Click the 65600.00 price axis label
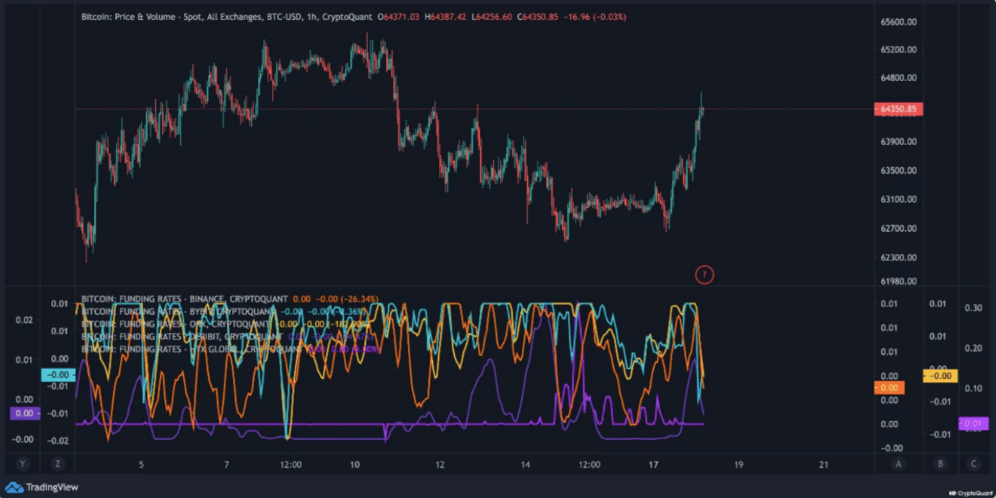The image size is (996, 498). (x=898, y=22)
